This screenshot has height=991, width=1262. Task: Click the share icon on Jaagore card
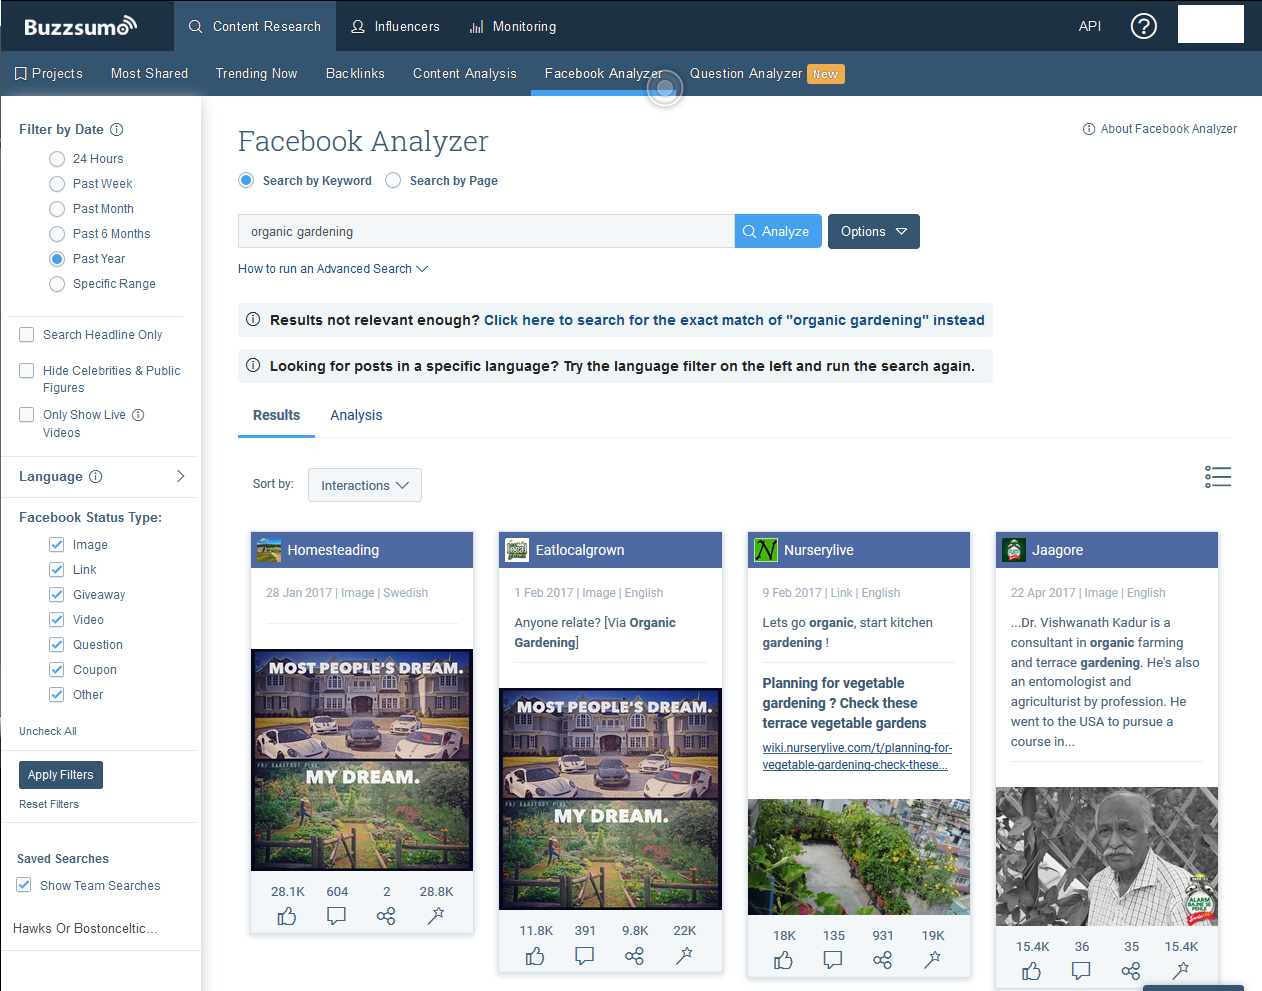coord(1131,971)
